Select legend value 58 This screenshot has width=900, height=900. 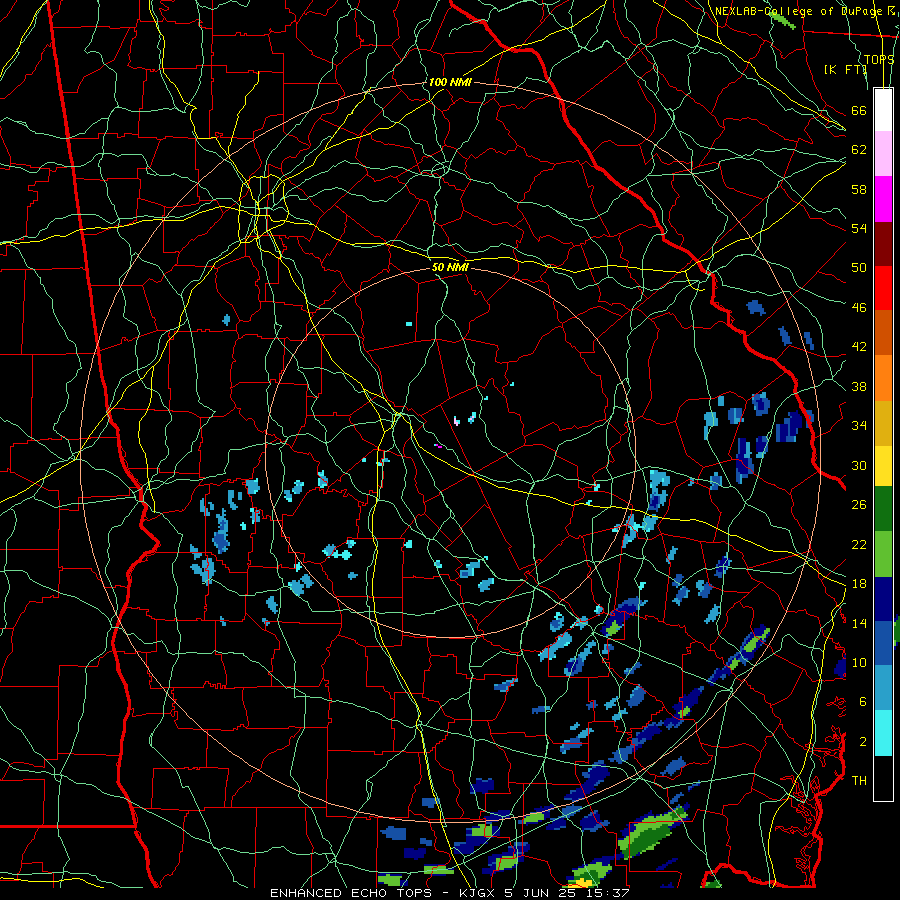click(x=859, y=189)
